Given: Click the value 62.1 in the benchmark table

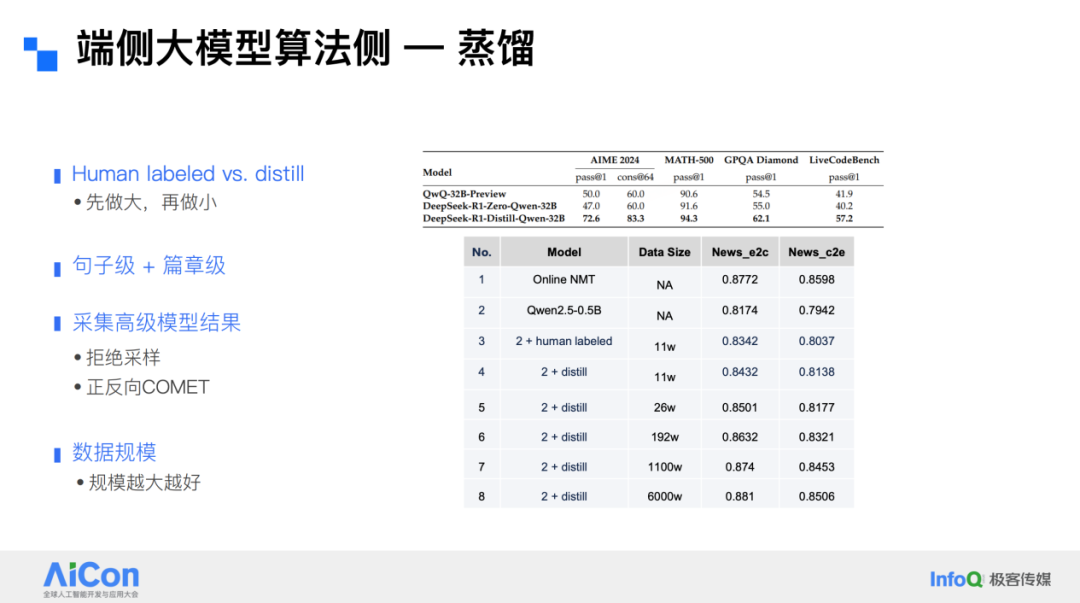Looking at the screenshot, I should 761,218.
